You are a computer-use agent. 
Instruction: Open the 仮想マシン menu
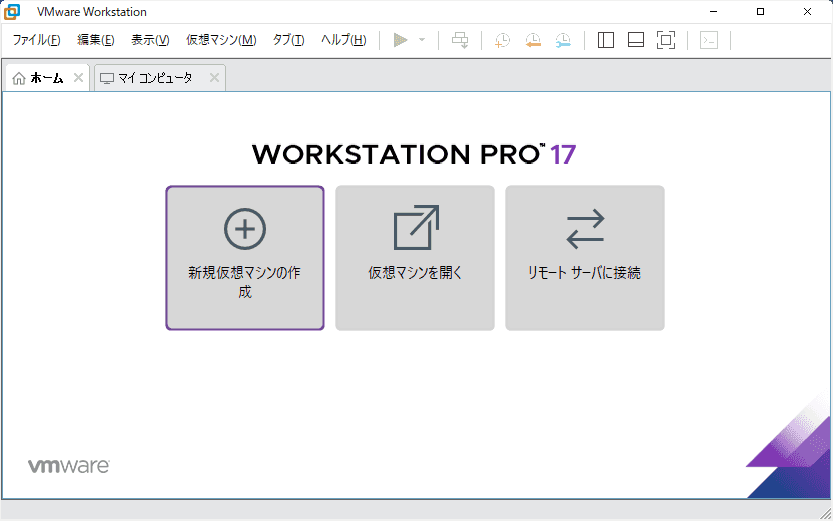point(220,40)
